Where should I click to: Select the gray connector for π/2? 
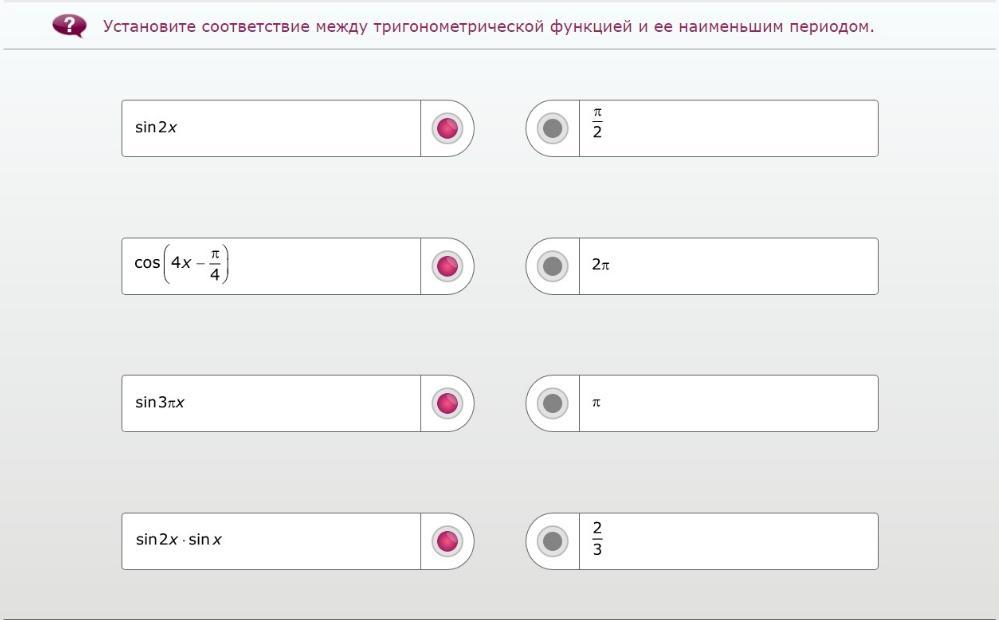[x=552, y=128]
